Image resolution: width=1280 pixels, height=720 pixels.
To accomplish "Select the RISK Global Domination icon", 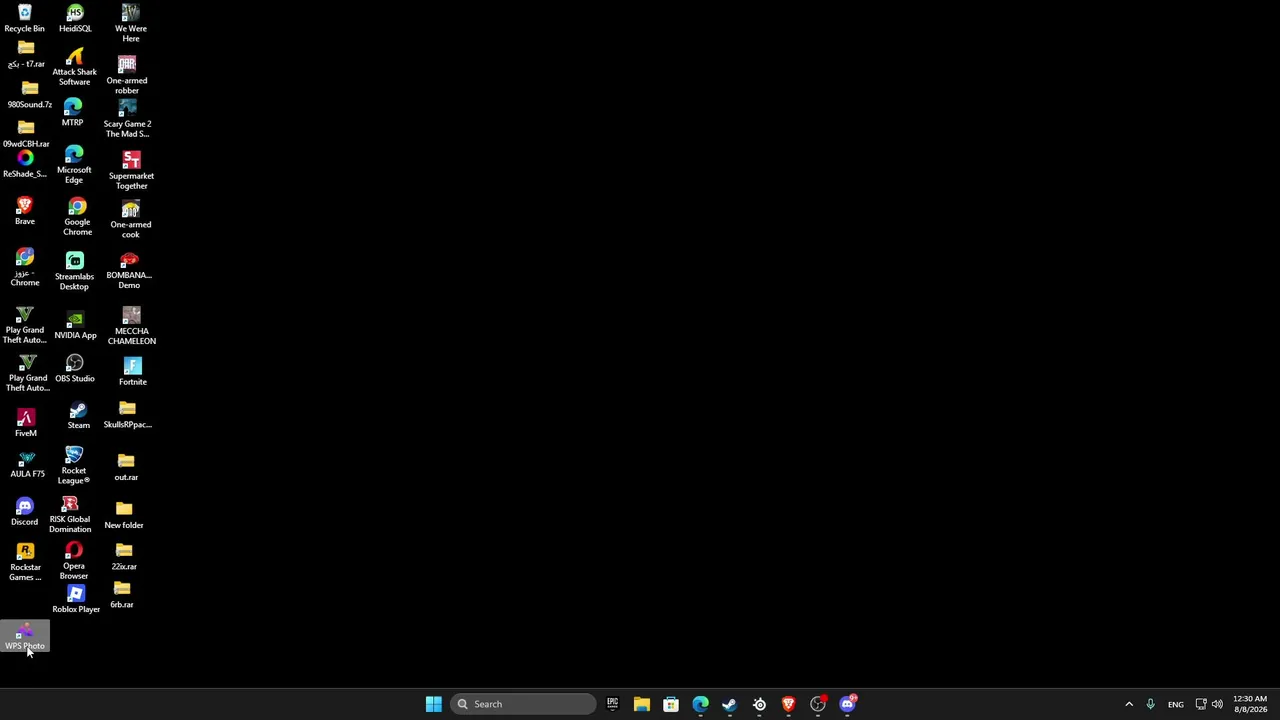I will pyautogui.click(x=70, y=514).
